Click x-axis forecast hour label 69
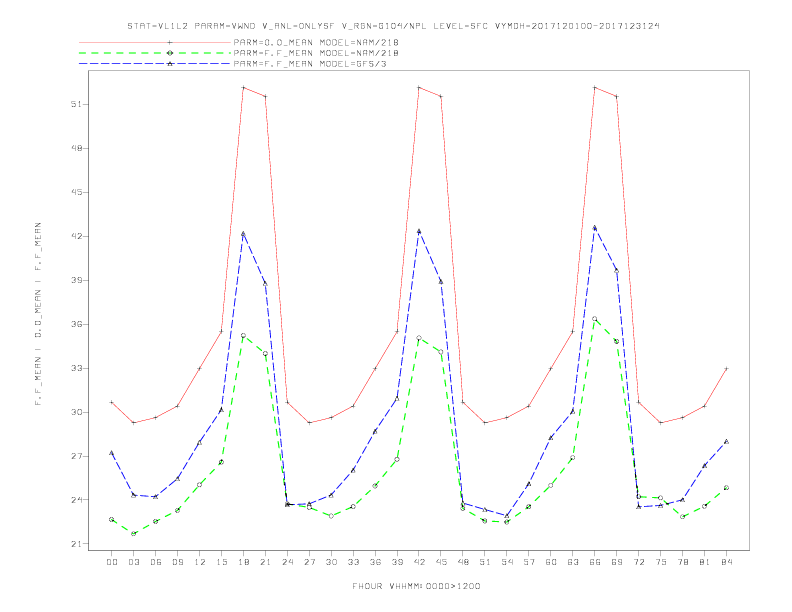The height and width of the screenshot is (612, 792). [x=617, y=562]
